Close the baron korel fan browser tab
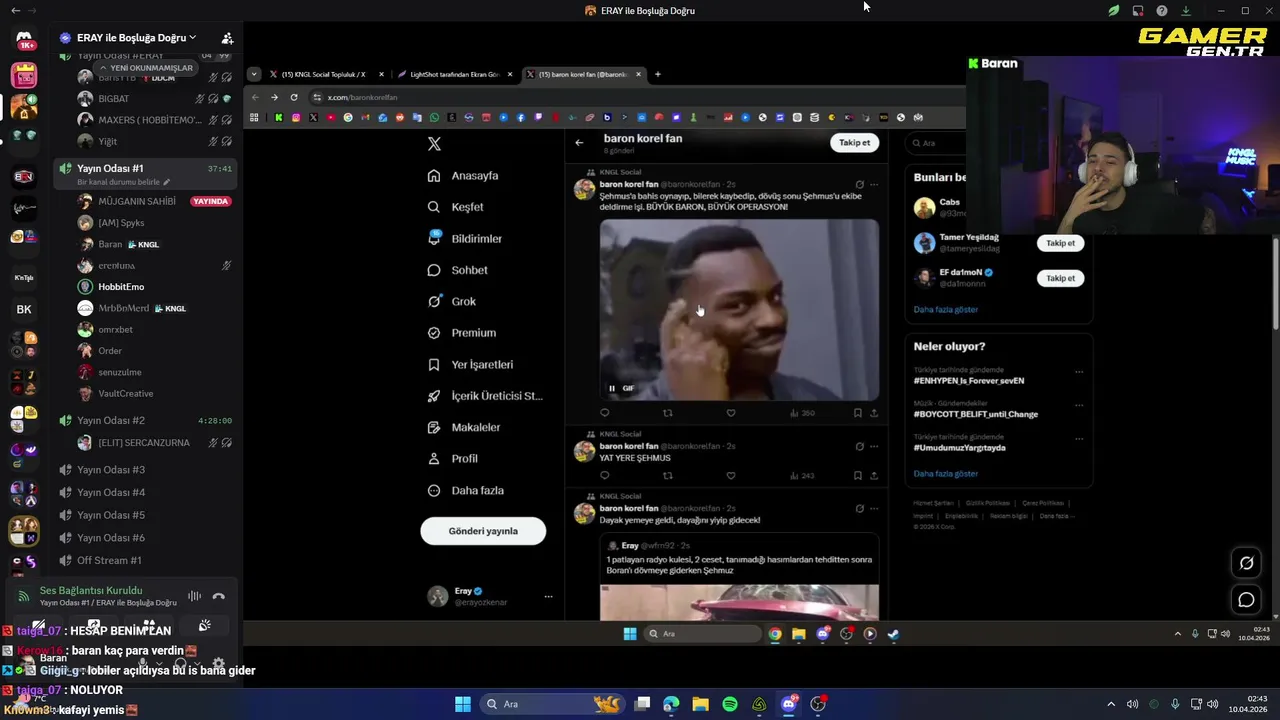 pos(638,74)
